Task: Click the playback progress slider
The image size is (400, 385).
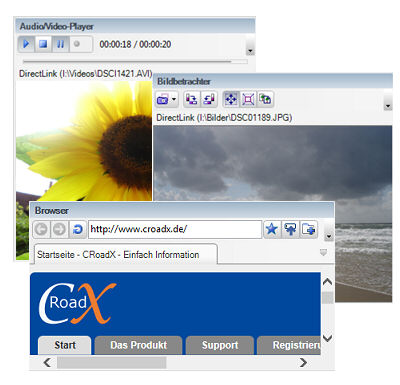Action: [135, 62]
